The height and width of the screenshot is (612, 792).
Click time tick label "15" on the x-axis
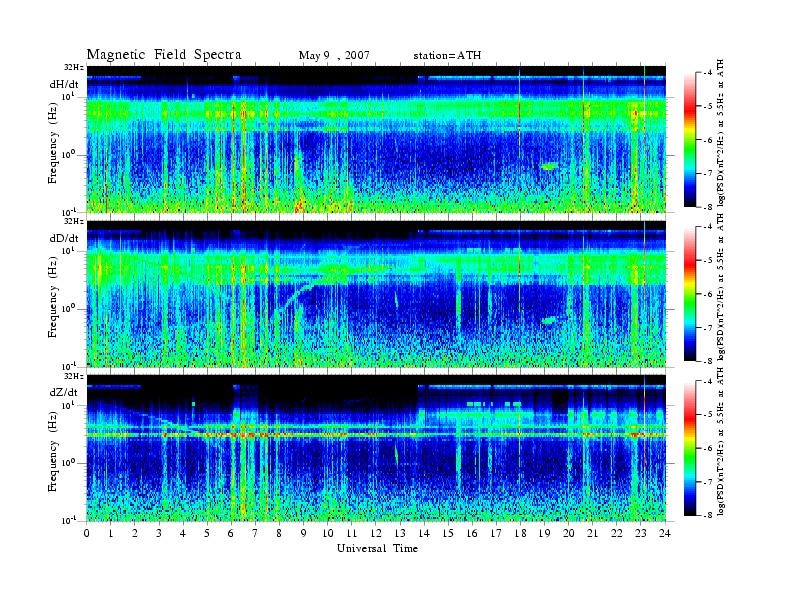point(448,533)
